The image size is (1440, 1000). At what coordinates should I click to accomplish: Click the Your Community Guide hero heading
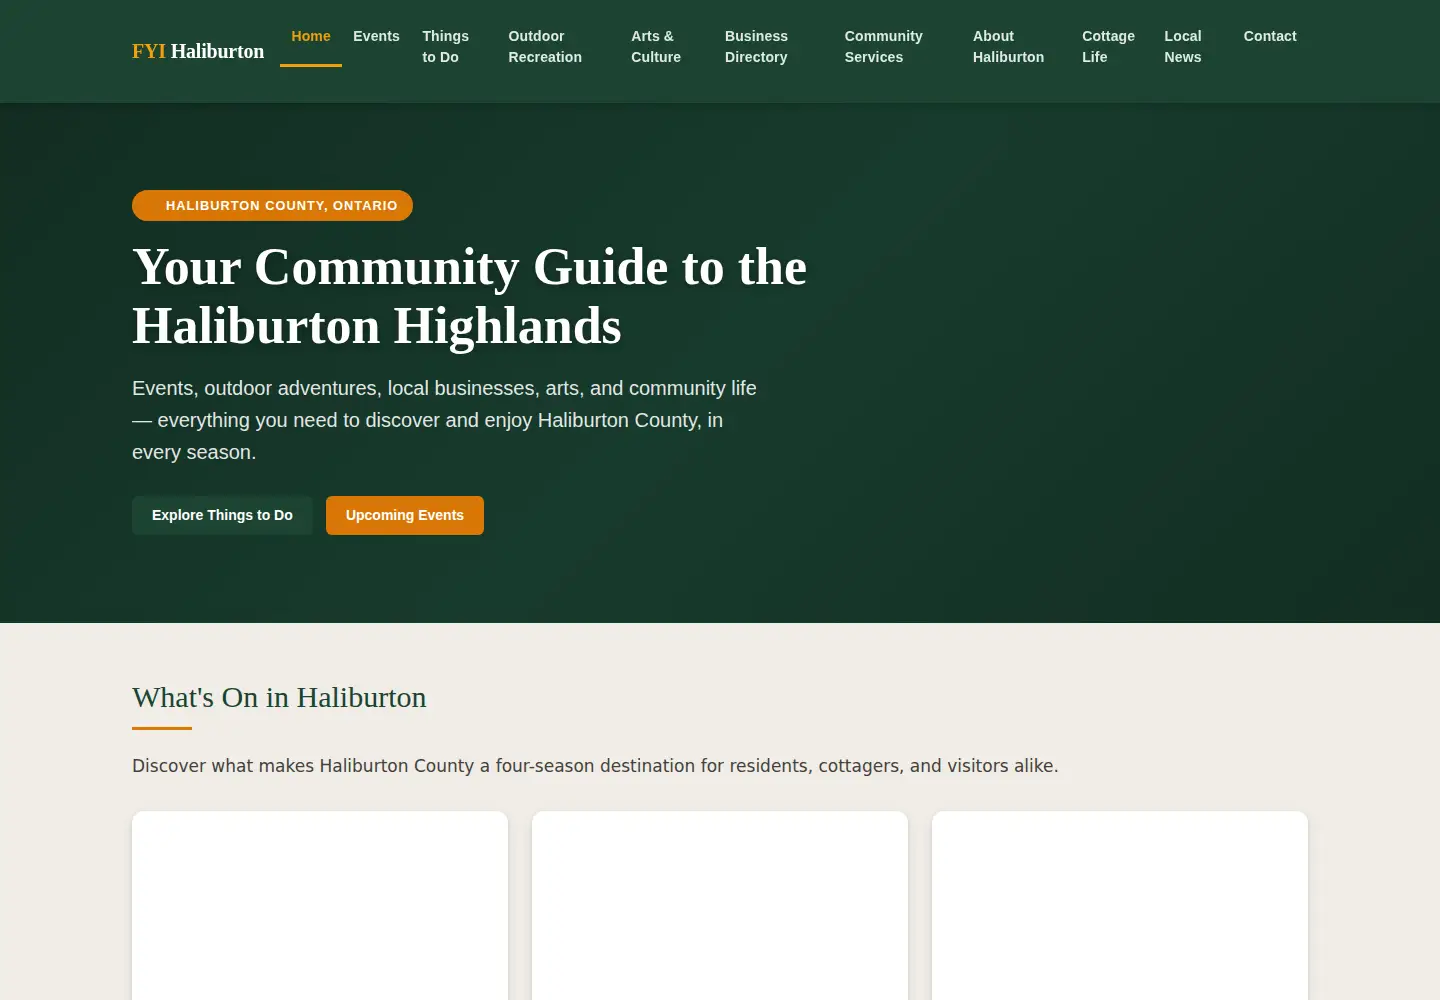(470, 296)
